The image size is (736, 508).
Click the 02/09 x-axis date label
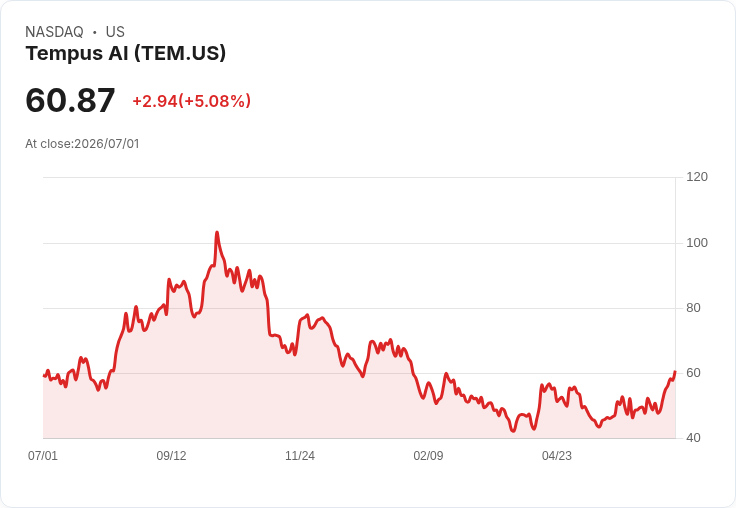(x=428, y=455)
